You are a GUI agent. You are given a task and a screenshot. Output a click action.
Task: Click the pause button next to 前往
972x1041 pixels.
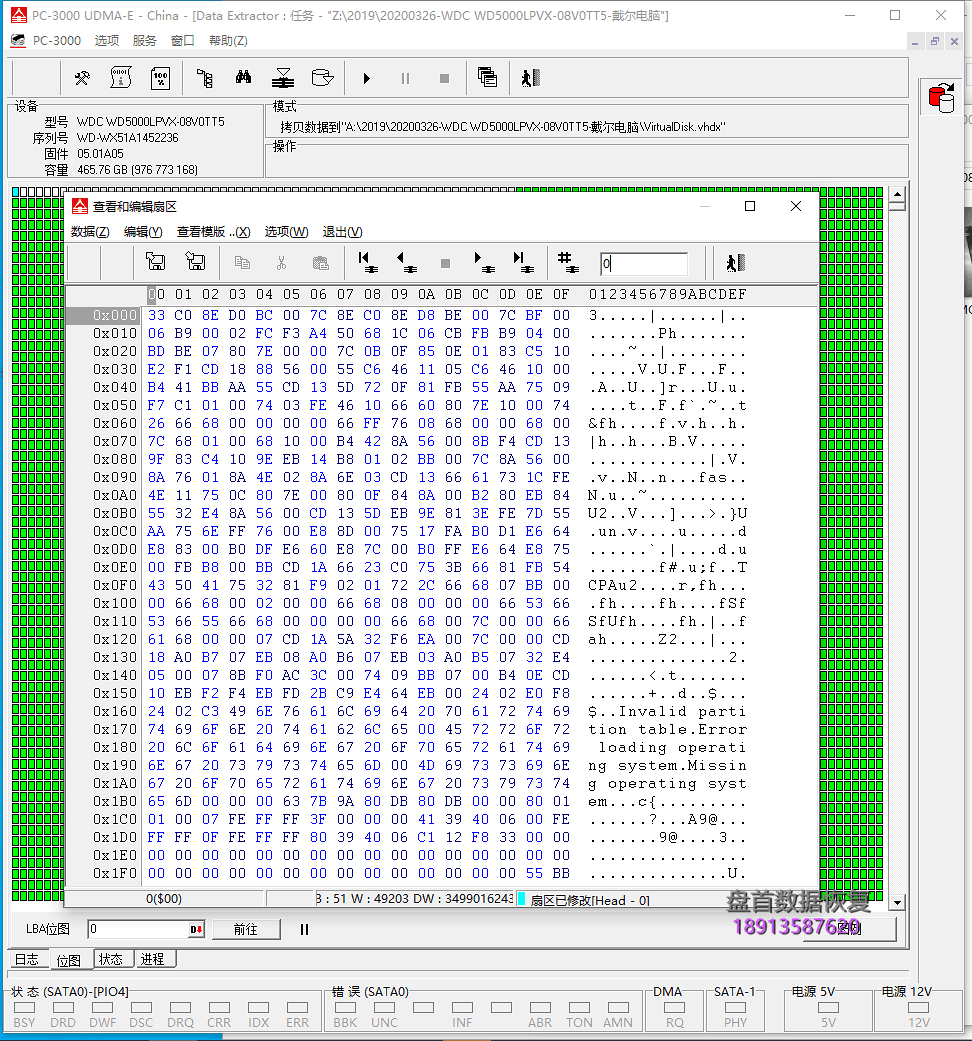[x=304, y=929]
